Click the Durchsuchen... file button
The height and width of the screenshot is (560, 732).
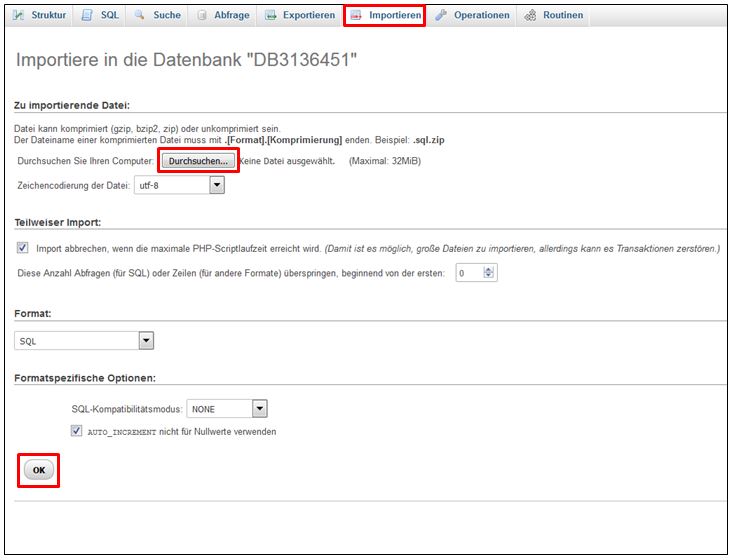pos(198,161)
